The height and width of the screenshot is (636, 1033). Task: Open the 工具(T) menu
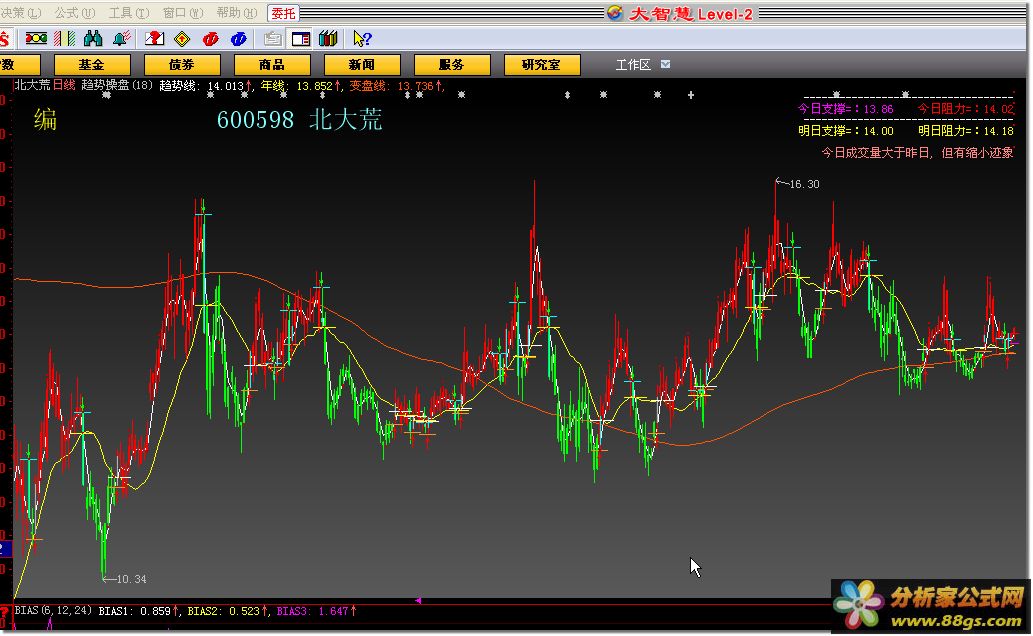128,13
